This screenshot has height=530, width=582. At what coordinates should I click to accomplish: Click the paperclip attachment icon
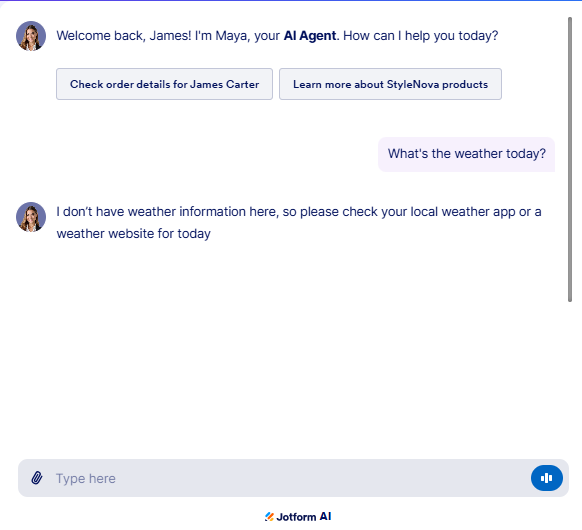37,478
